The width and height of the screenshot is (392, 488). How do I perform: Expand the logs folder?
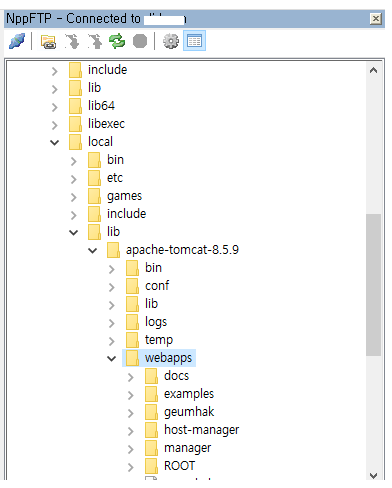click(x=112, y=323)
